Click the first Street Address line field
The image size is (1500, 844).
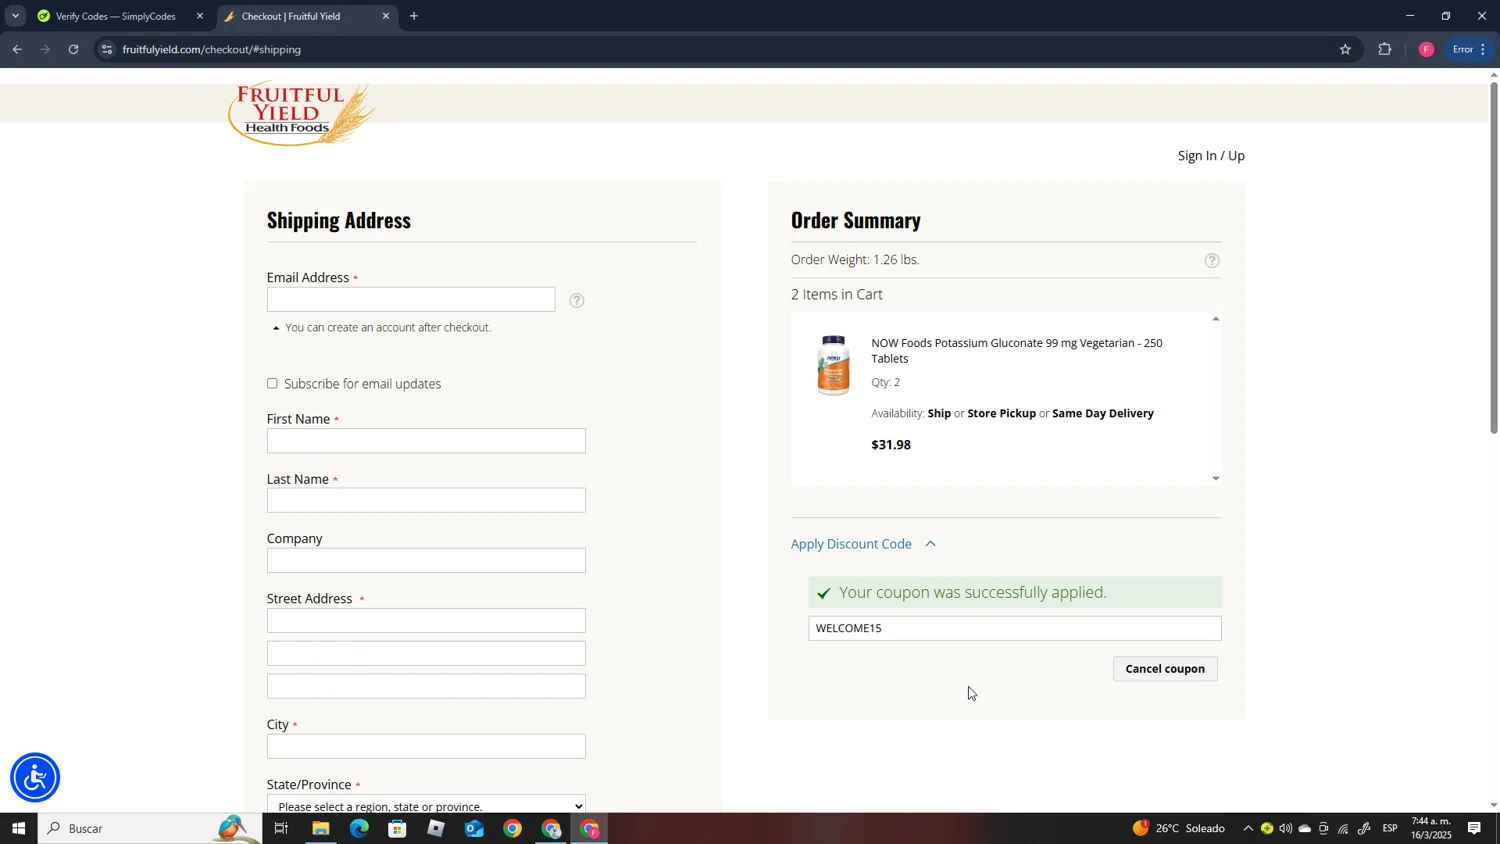pyautogui.click(x=426, y=621)
